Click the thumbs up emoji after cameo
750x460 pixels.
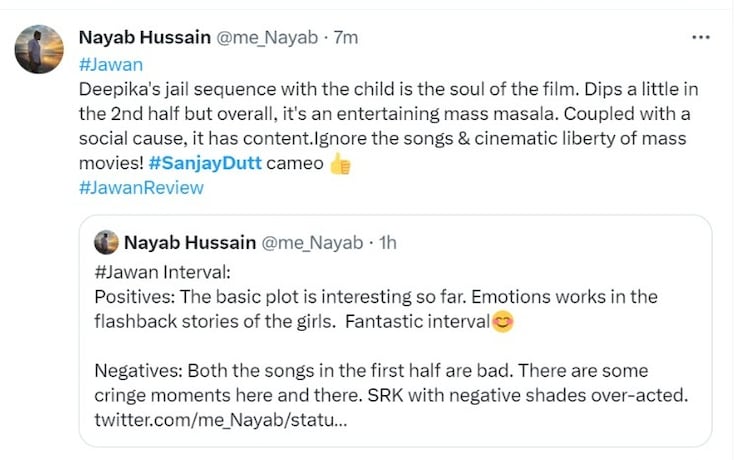pyautogui.click(x=340, y=164)
